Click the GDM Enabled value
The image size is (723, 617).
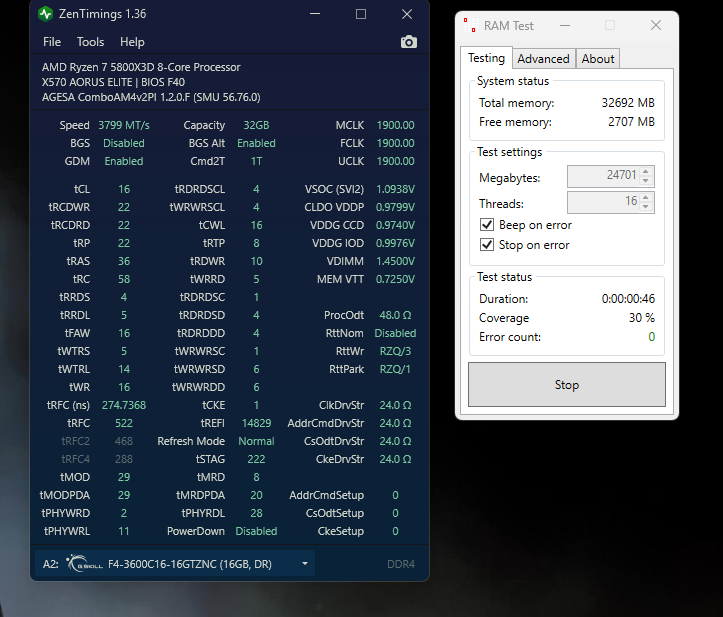coord(124,161)
